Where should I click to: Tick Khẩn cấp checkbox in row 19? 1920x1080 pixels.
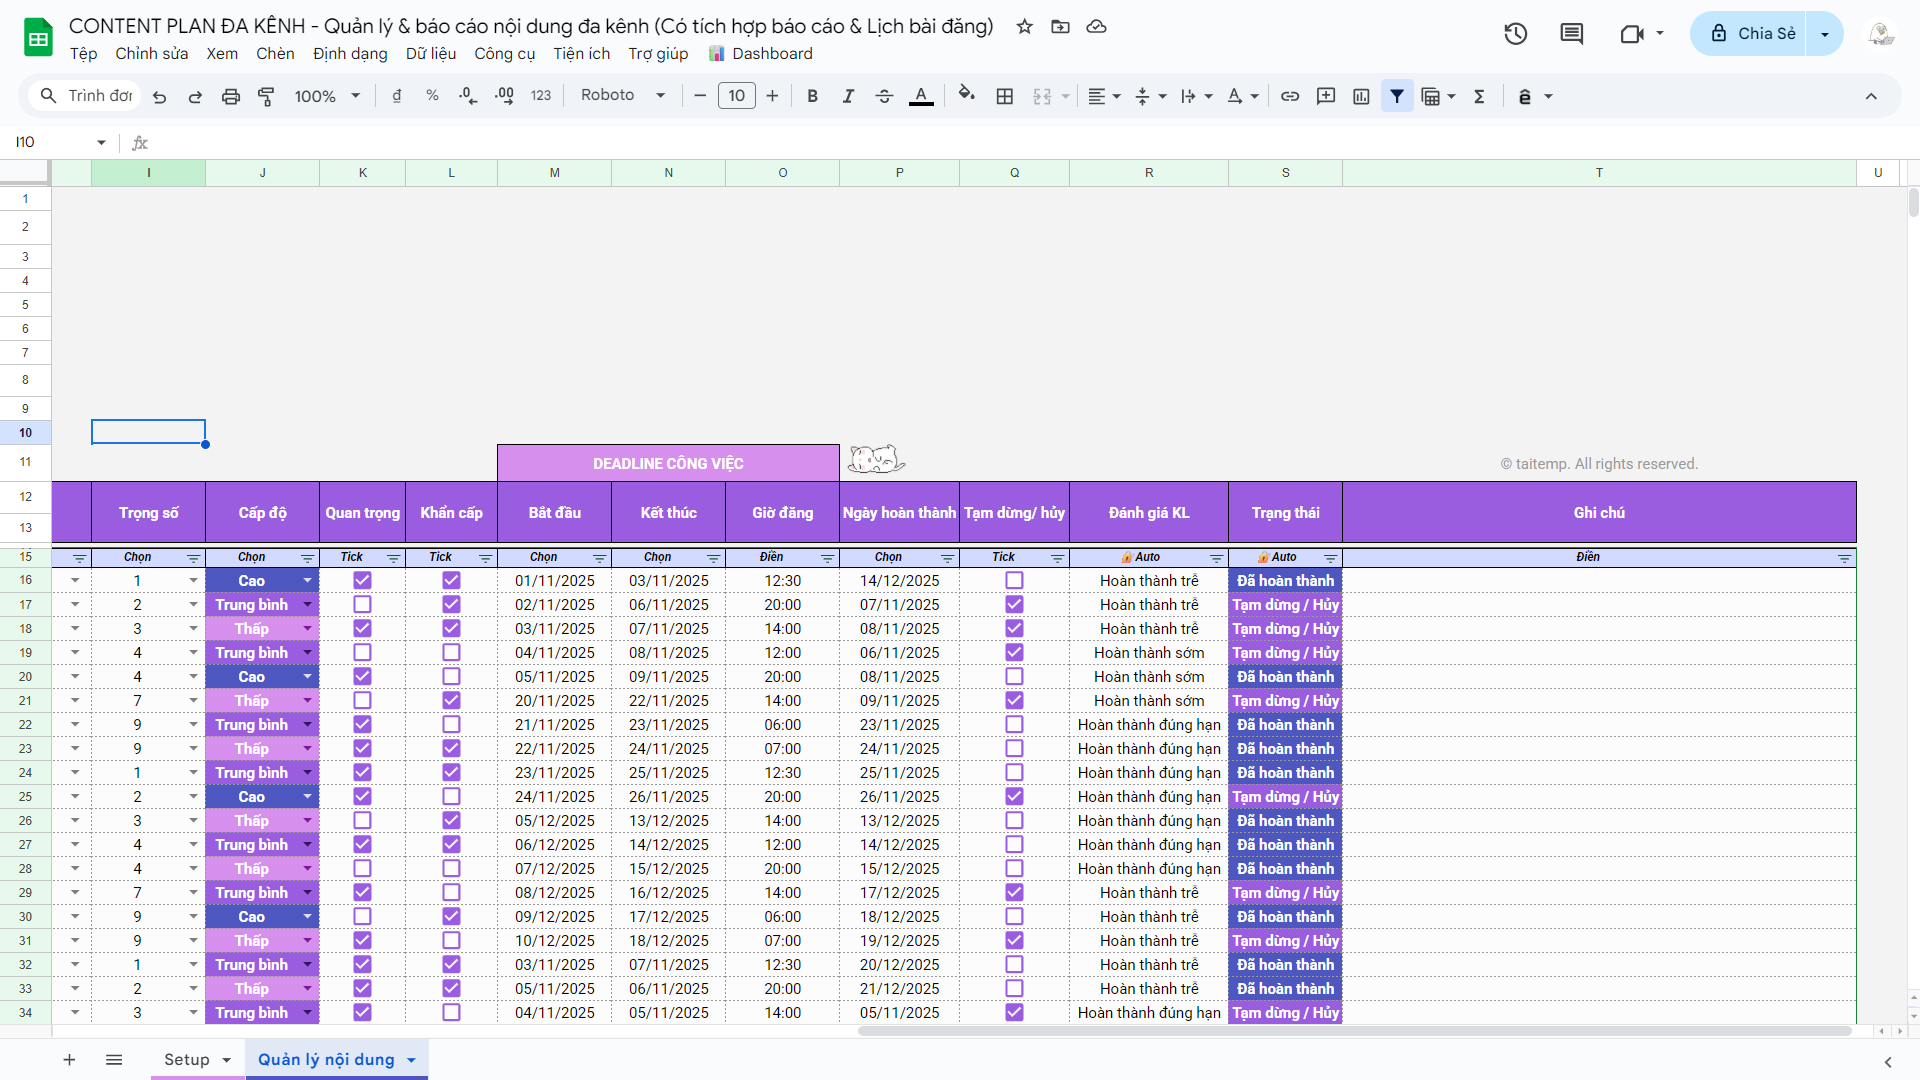(x=451, y=652)
